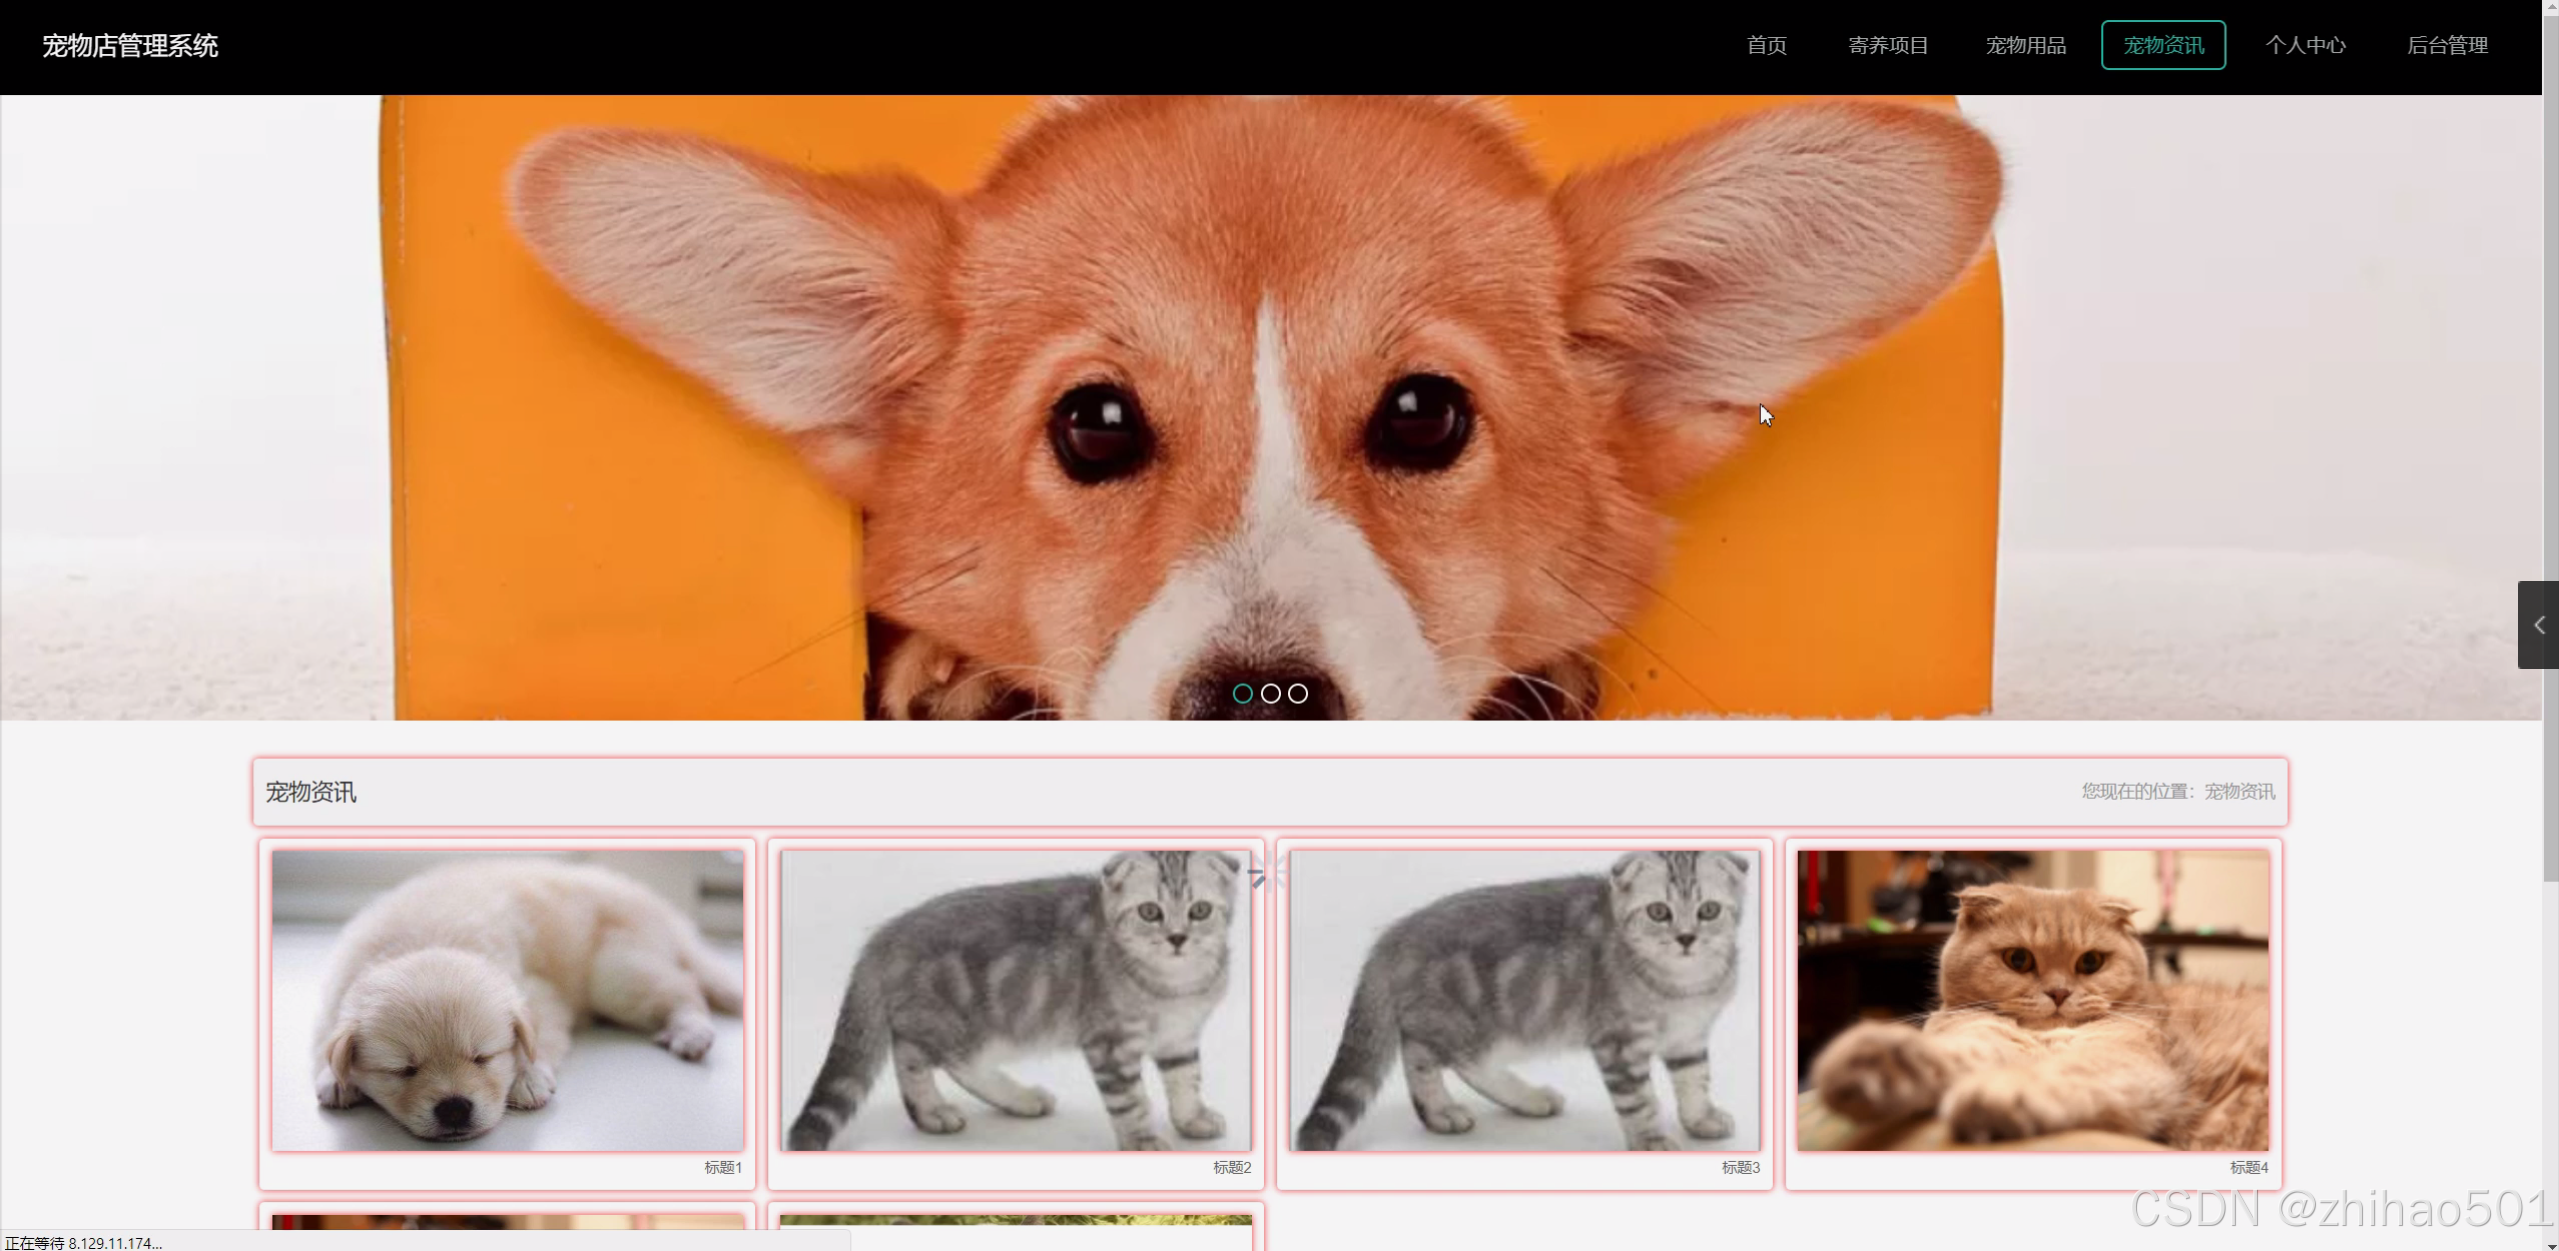This screenshot has width=2559, height=1251.
Task: Click the 宠物店管理系统 site title
Action: (130, 46)
